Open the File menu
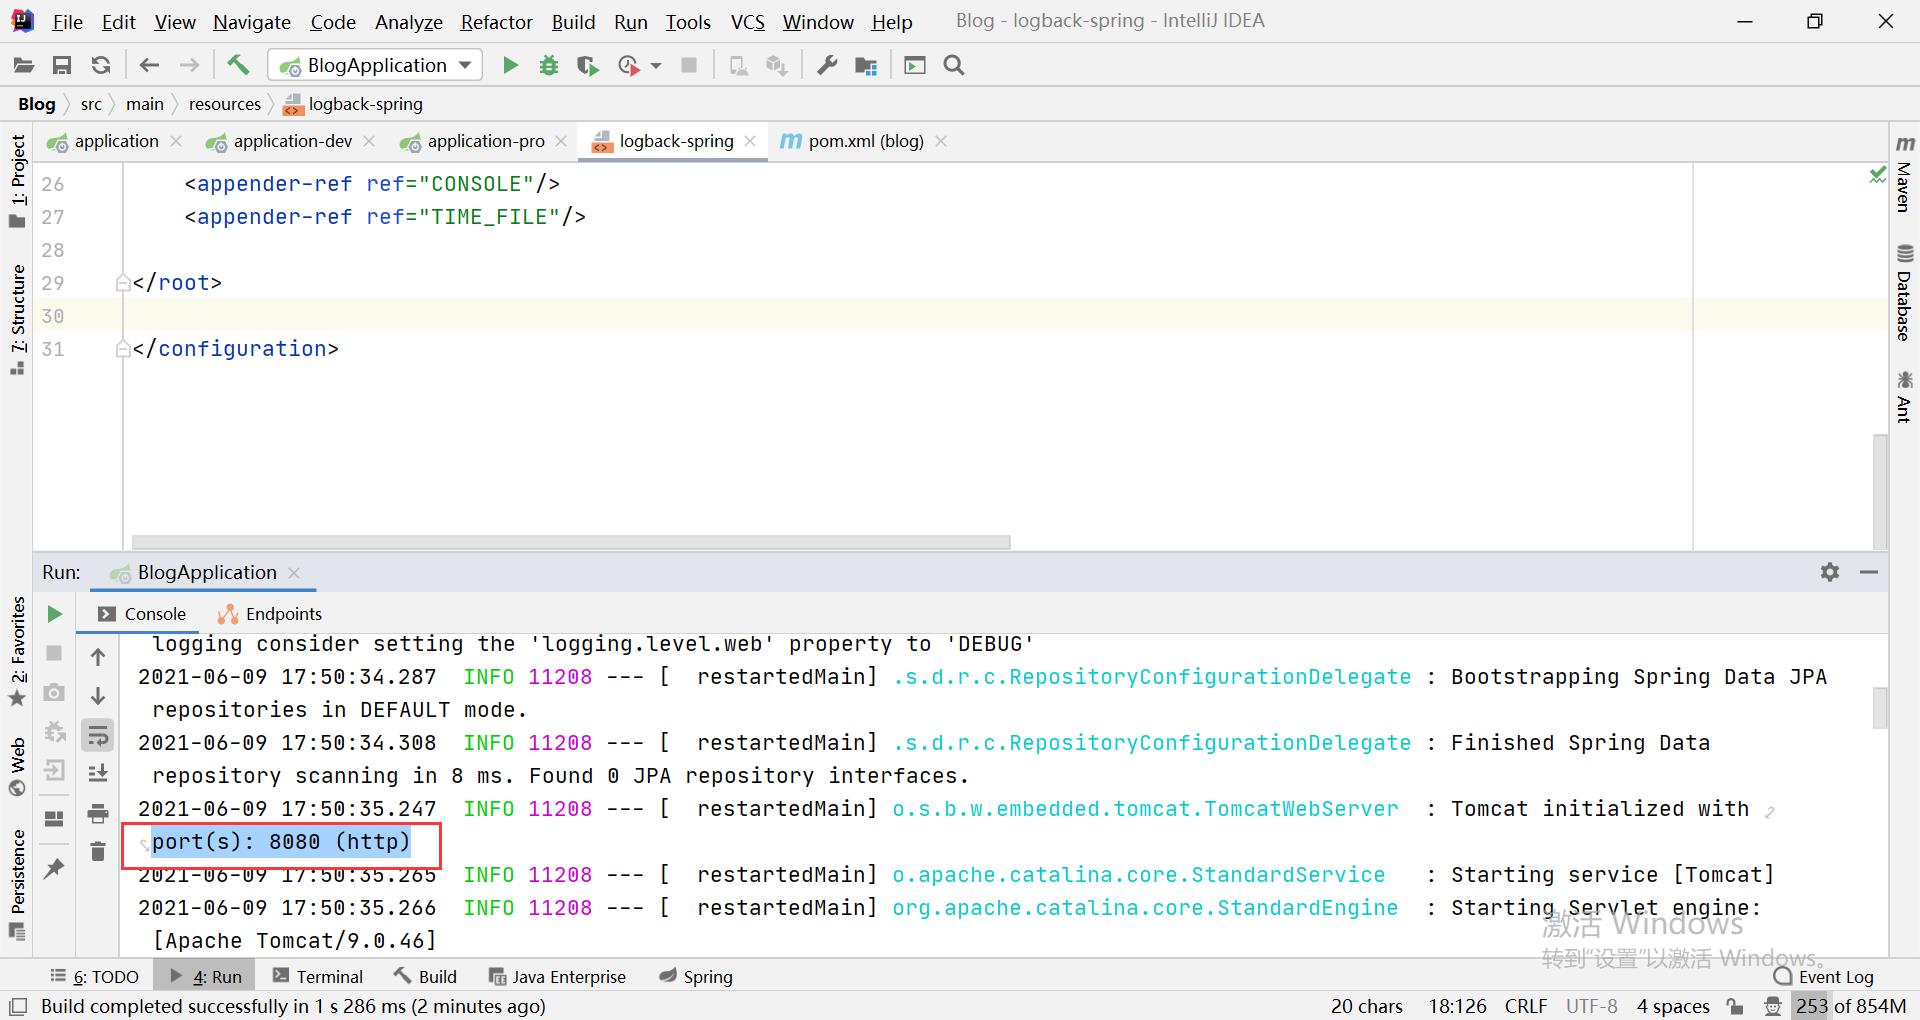Screen dimensions: 1920x1020 pyautogui.click(x=67, y=22)
